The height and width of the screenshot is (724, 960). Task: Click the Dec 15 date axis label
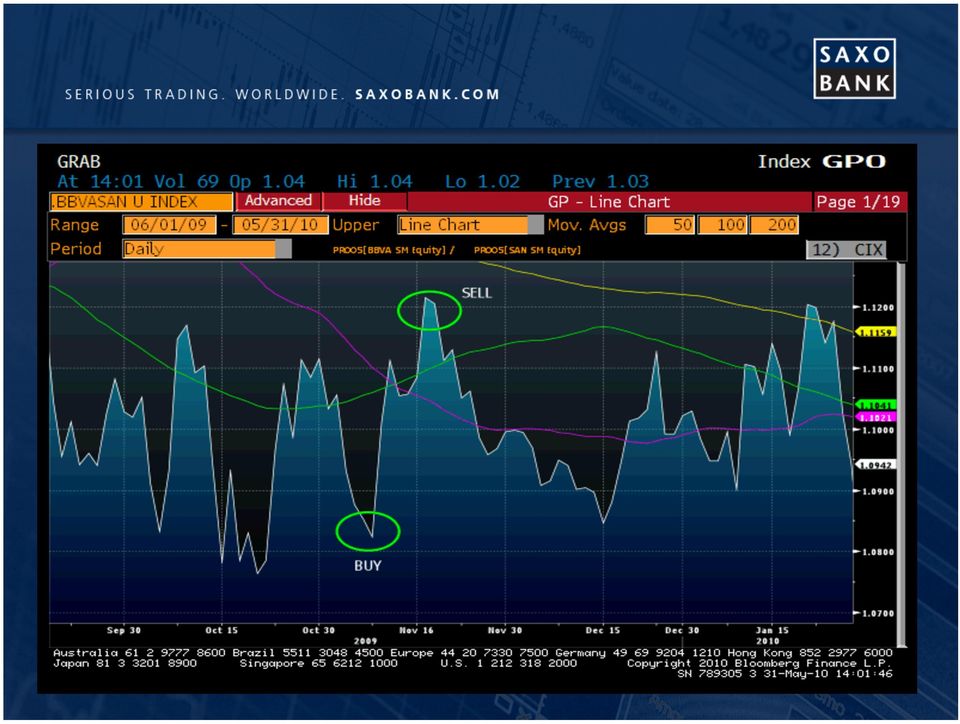603,630
